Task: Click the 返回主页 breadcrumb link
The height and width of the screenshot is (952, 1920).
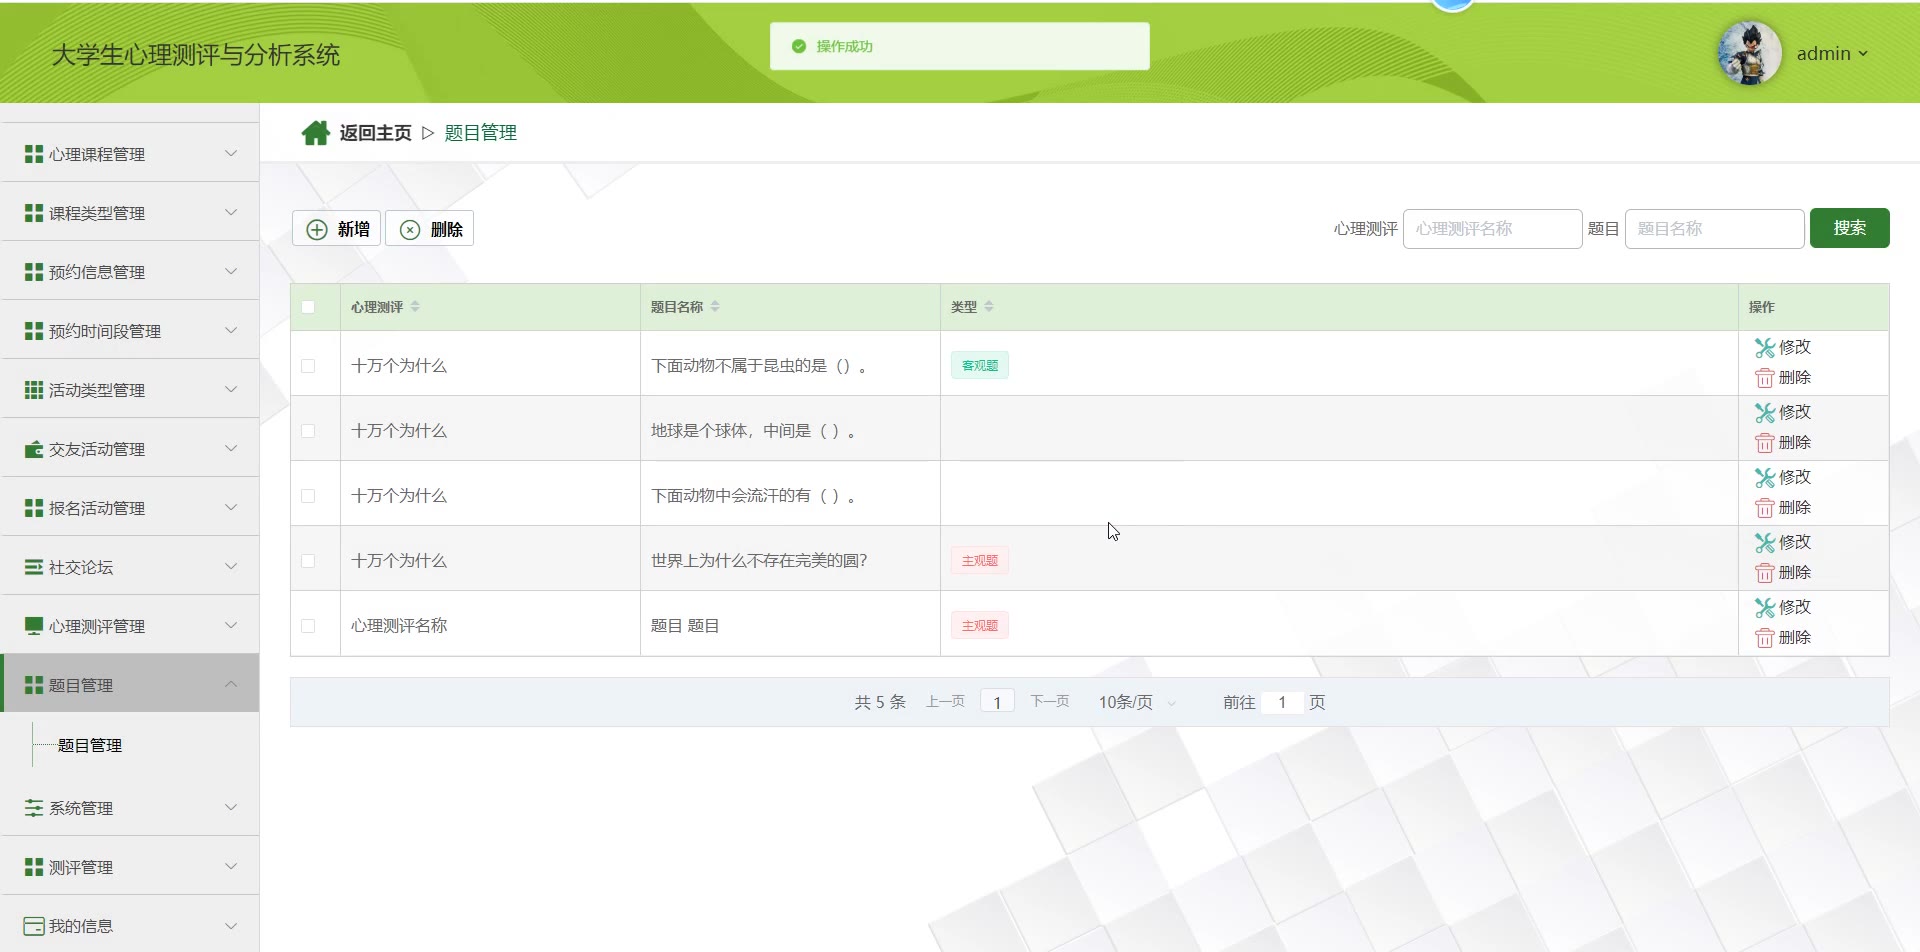Action: (375, 133)
